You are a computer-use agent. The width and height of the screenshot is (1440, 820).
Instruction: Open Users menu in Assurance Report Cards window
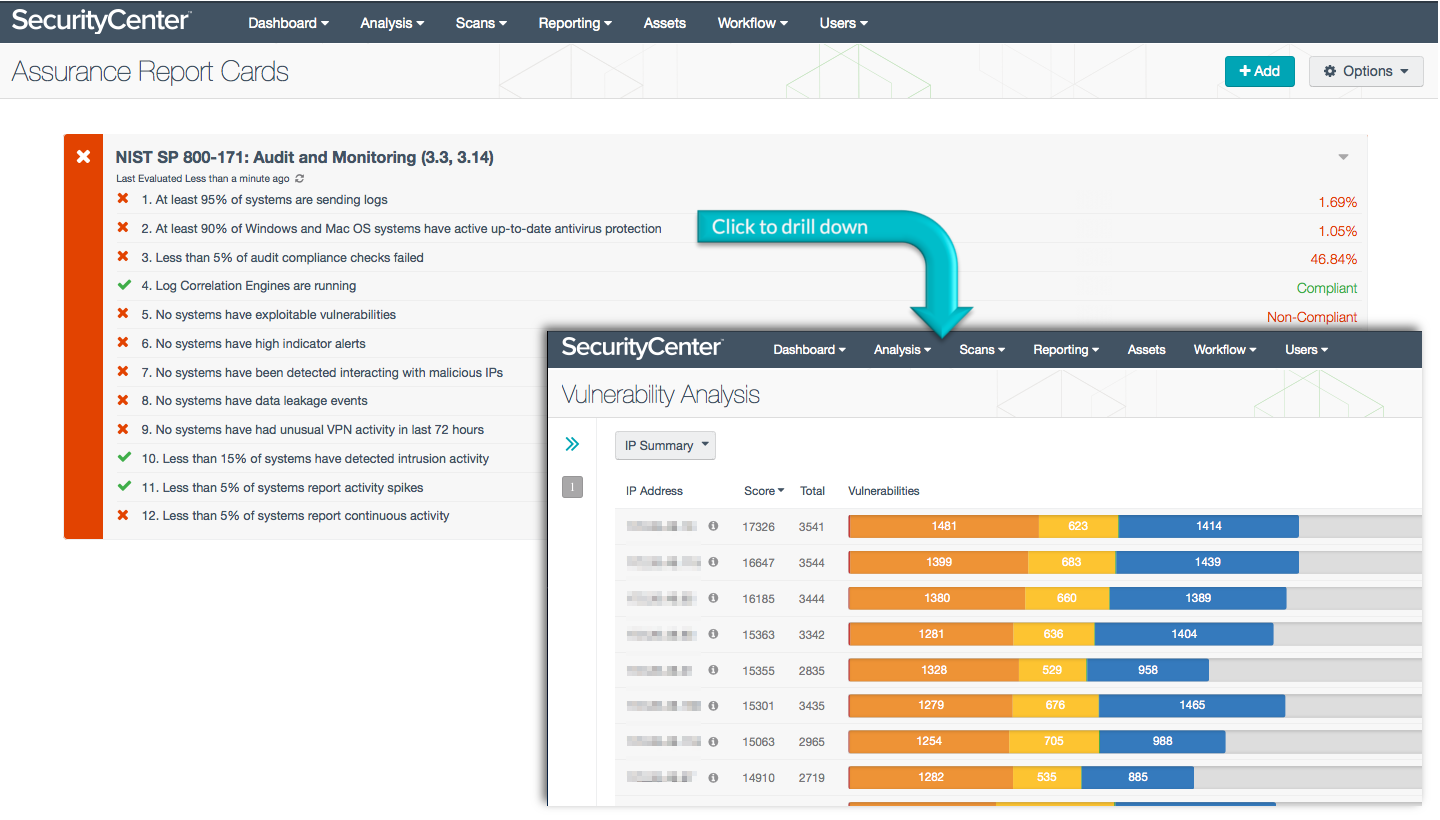[x=843, y=23]
